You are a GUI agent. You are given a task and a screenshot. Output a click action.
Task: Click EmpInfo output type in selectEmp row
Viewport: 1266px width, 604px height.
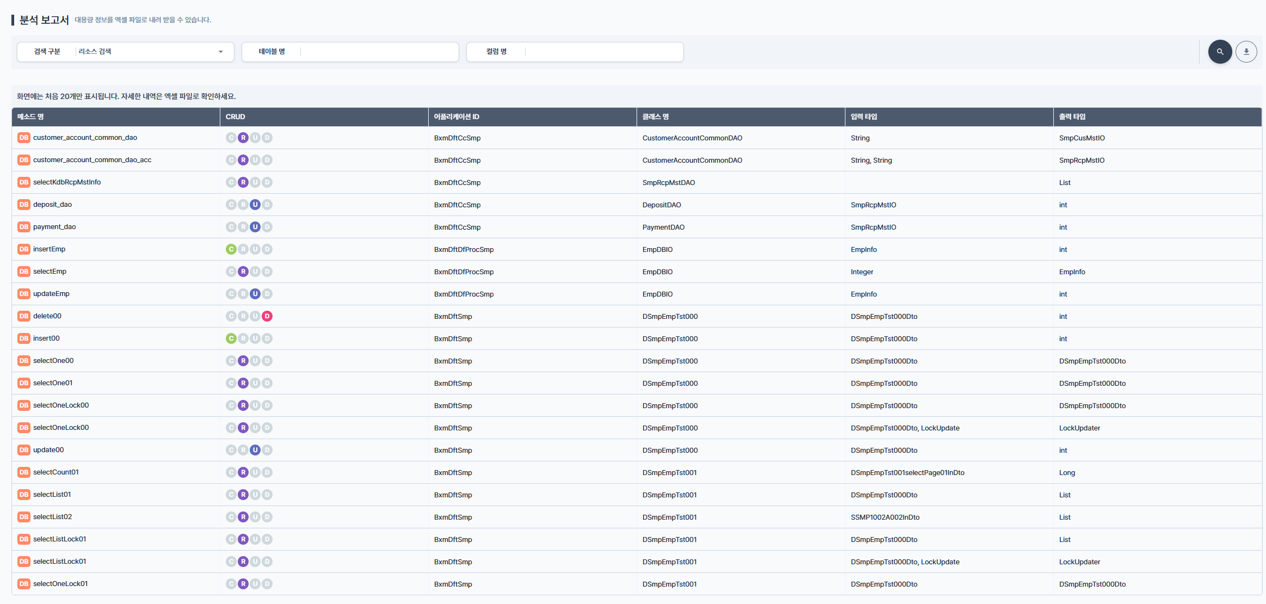click(1072, 272)
